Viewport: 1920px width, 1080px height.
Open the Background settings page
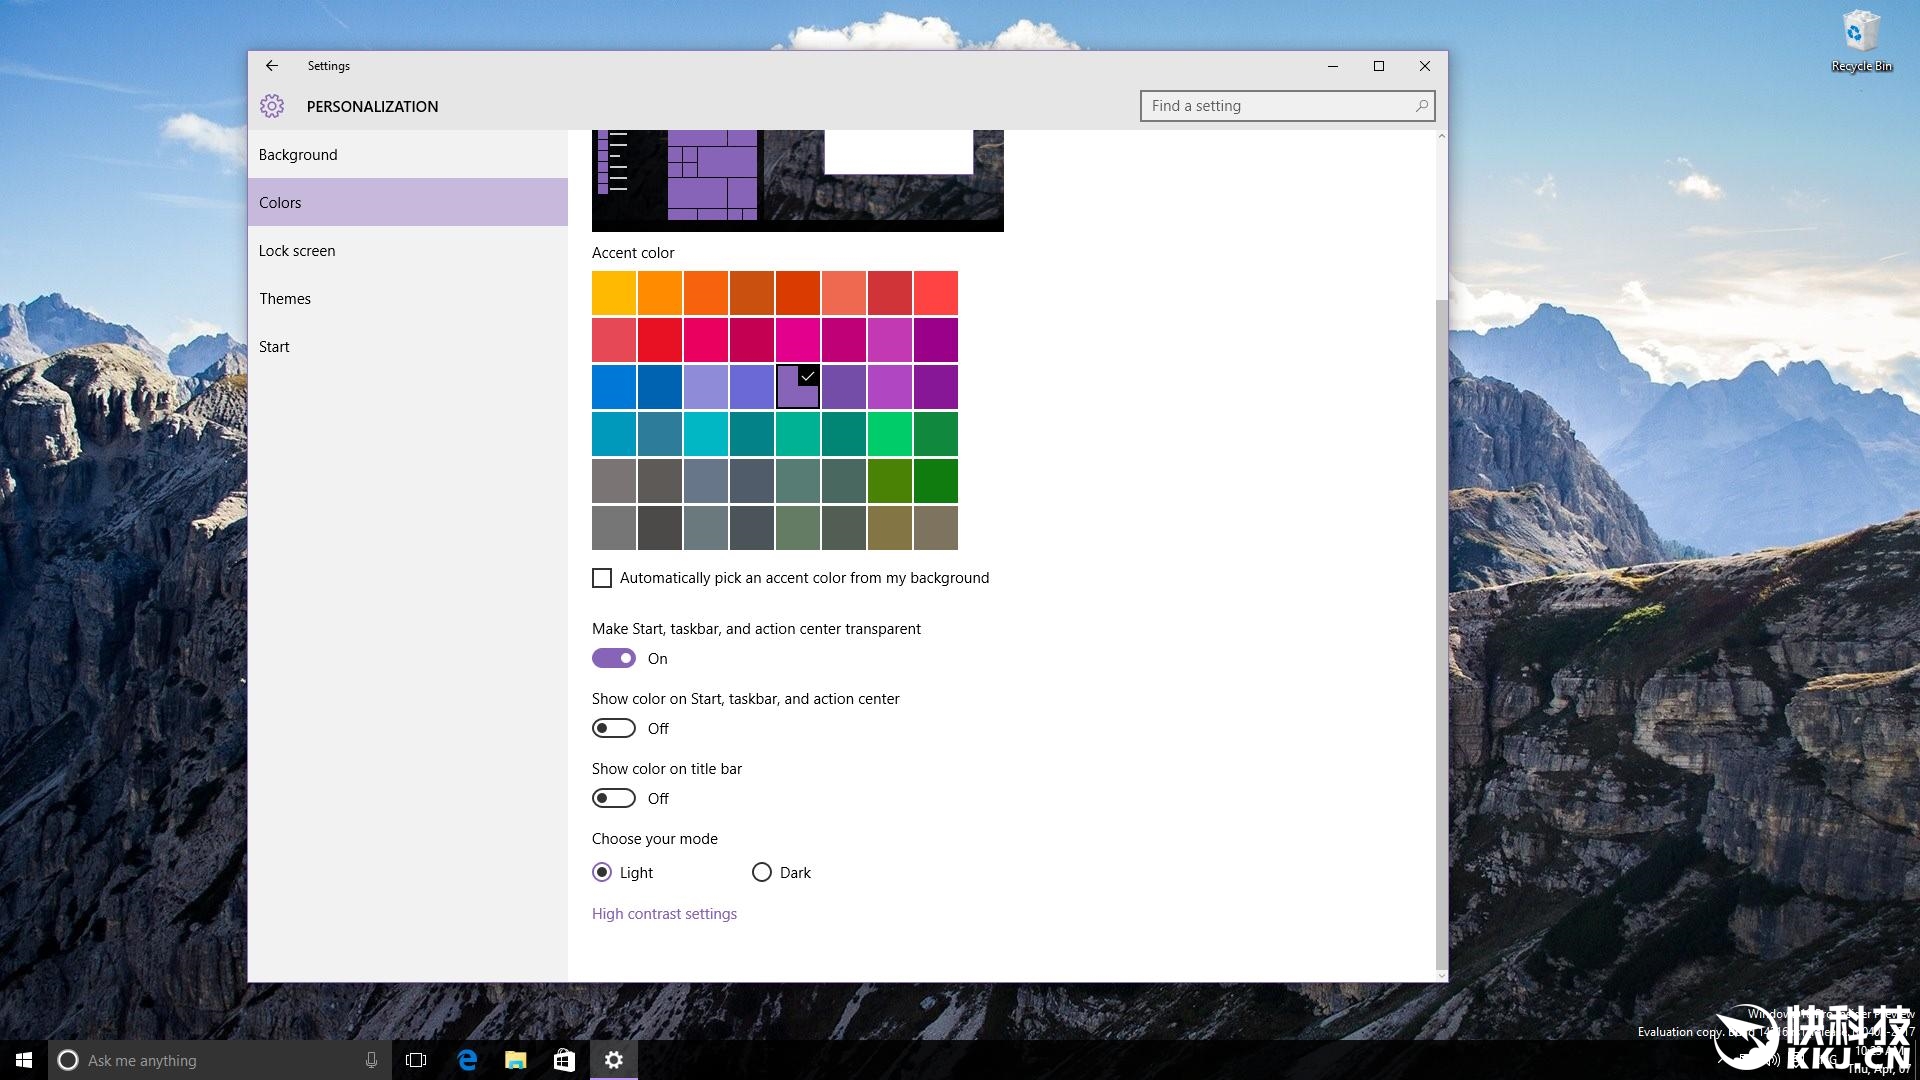tap(298, 155)
